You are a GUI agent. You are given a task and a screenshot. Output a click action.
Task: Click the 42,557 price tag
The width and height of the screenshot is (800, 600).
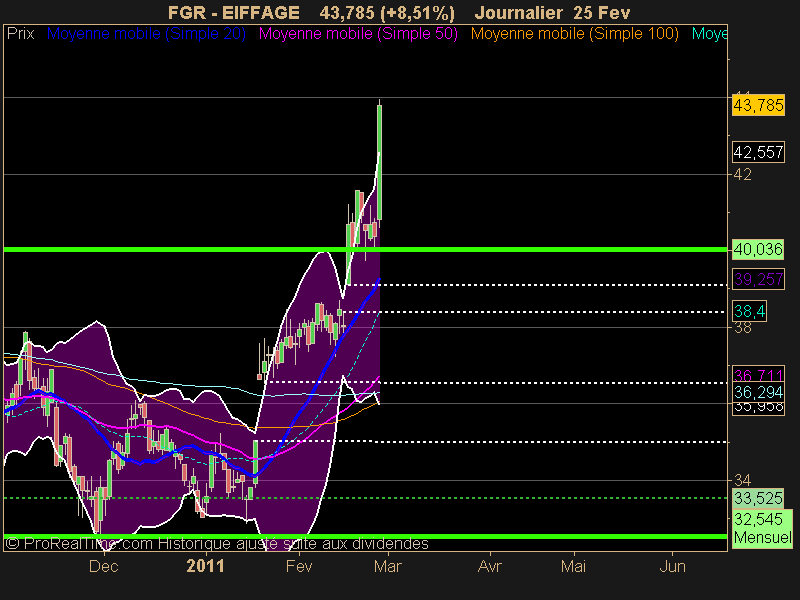click(x=758, y=152)
